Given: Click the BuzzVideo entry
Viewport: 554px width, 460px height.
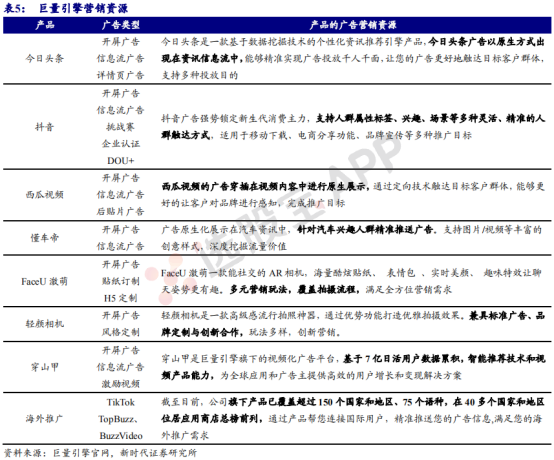Looking at the screenshot, I should pos(121,436).
